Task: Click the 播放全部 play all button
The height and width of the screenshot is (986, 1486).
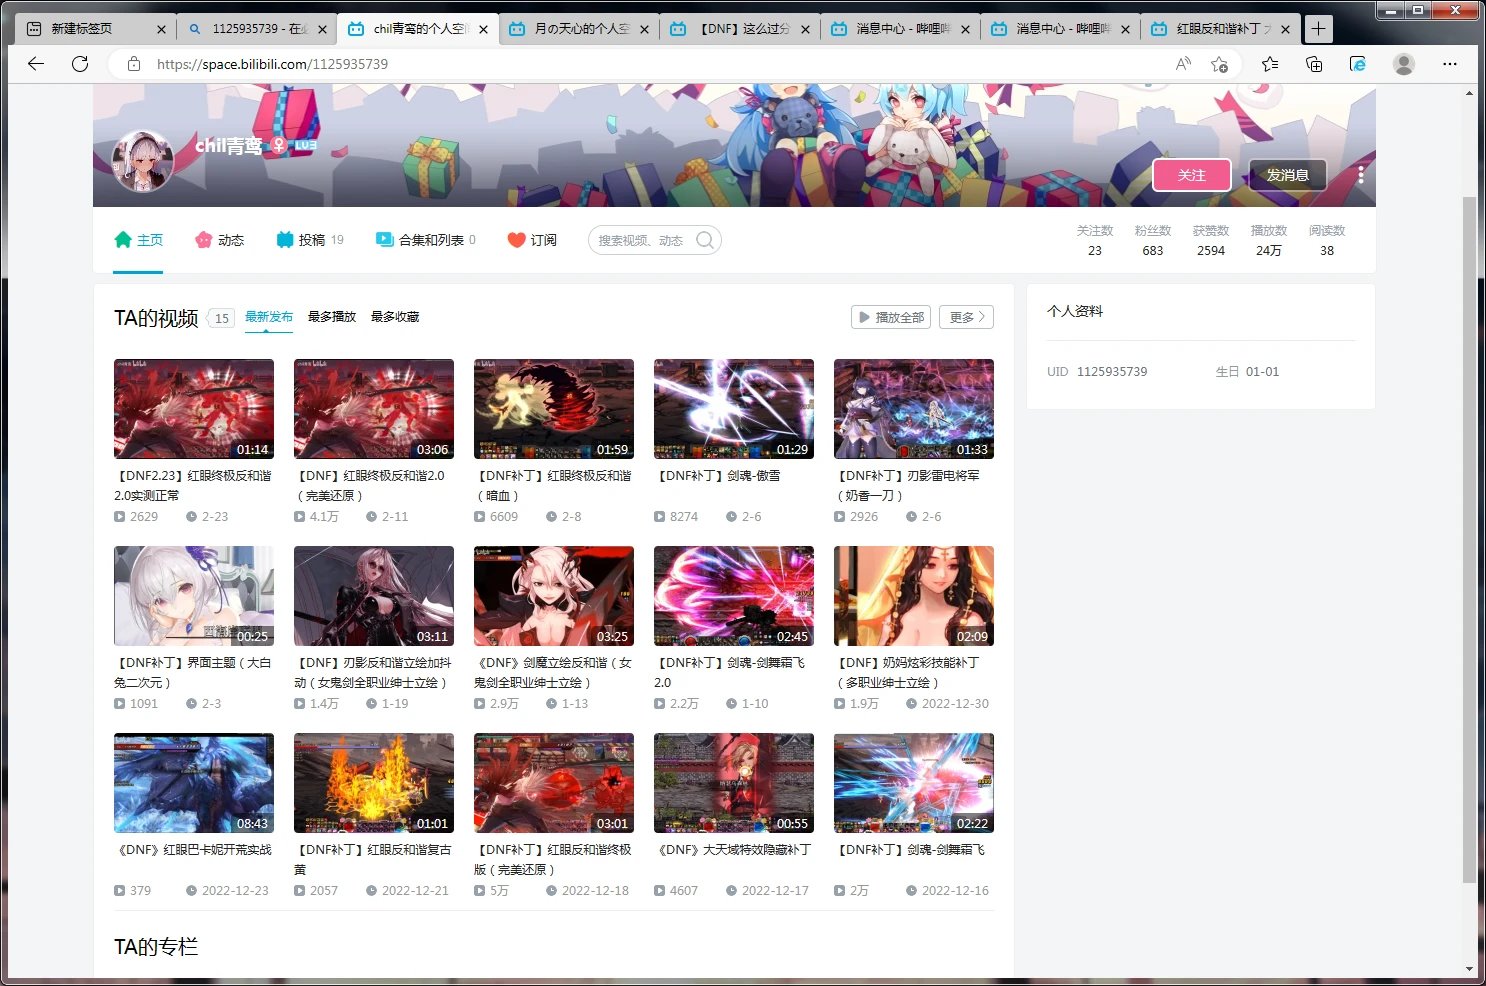Action: click(891, 317)
